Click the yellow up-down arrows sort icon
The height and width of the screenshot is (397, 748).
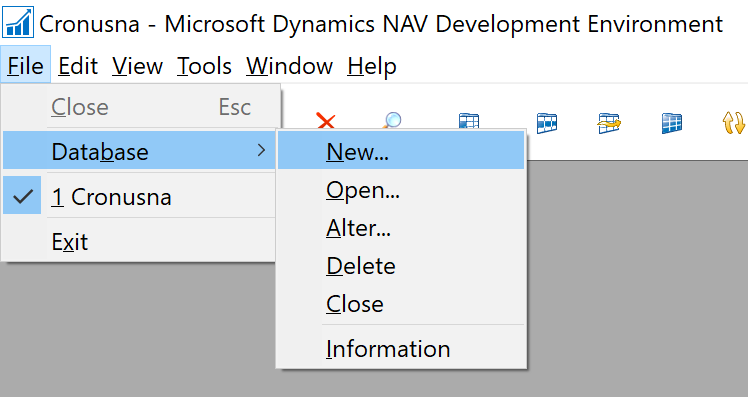[x=733, y=123]
